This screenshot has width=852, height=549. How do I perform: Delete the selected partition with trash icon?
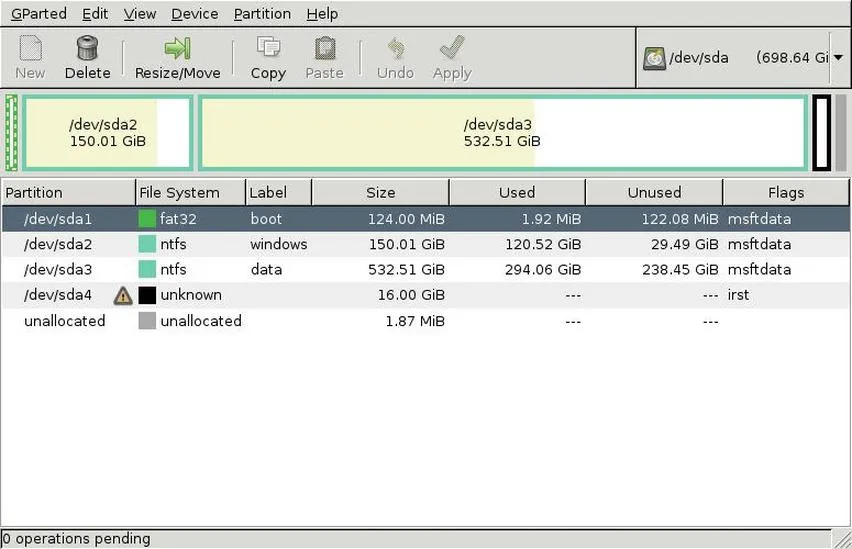(x=87, y=48)
